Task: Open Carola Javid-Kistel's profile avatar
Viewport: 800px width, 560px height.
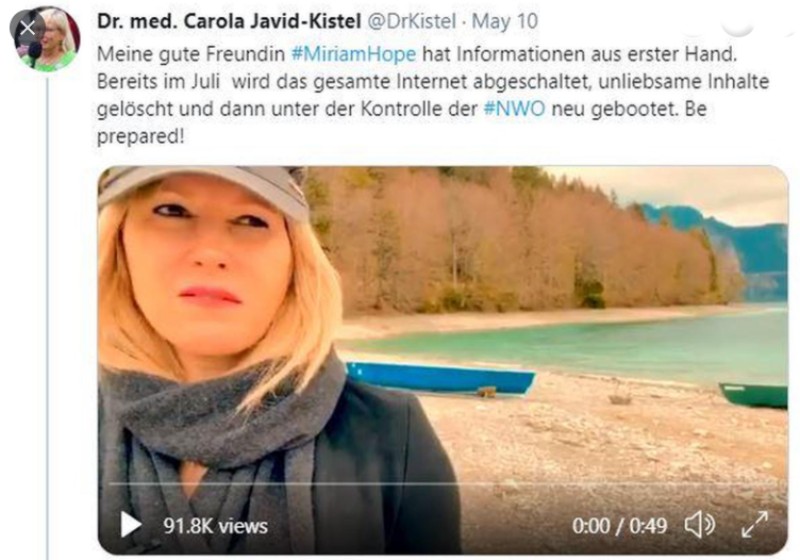Action: click(49, 39)
